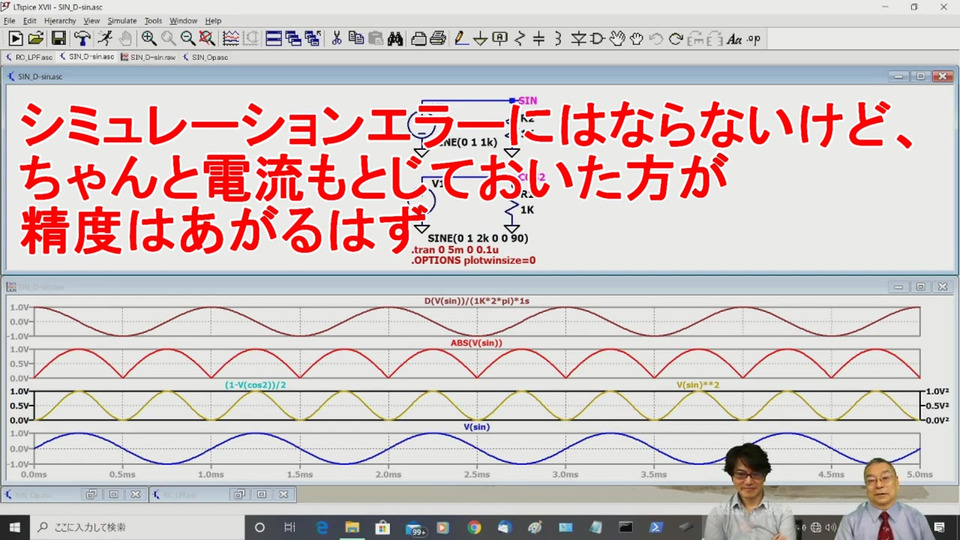The width and height of the screenshot is (960, 540).
Task: Select the Label Net tool
Action: [x=500, y=39]
